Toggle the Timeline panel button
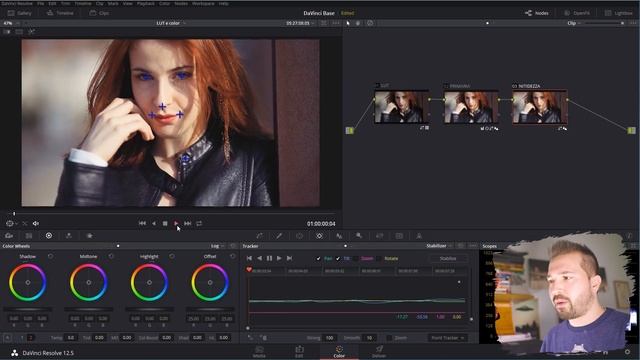Screen dimensions: 640x360 (60, 13)
